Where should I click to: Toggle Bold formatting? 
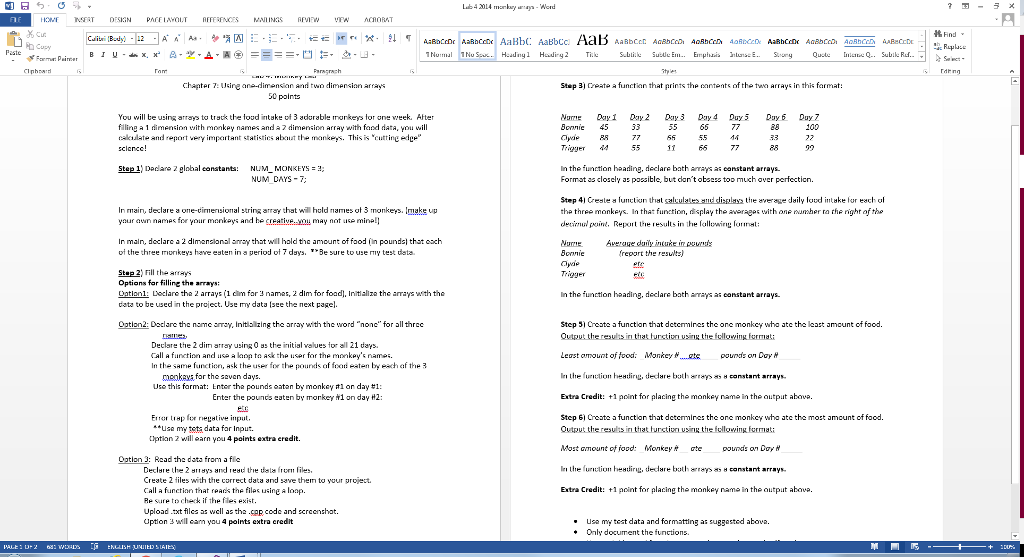tap(92, 56)
